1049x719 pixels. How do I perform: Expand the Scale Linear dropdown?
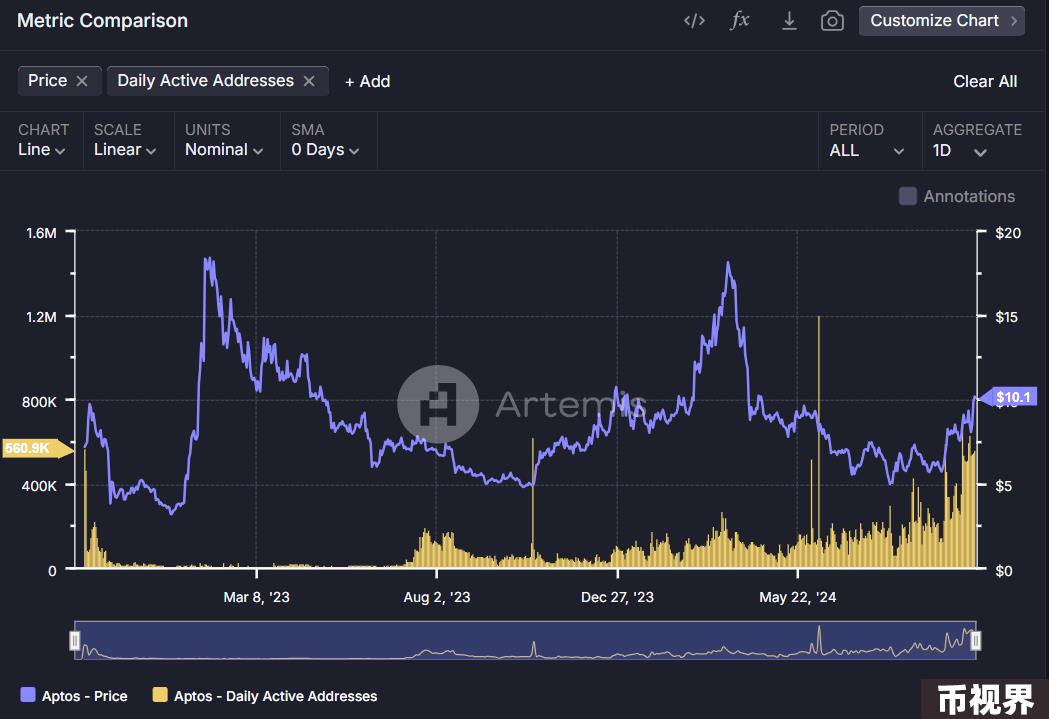pyautogui.click(x=125, y=150)
